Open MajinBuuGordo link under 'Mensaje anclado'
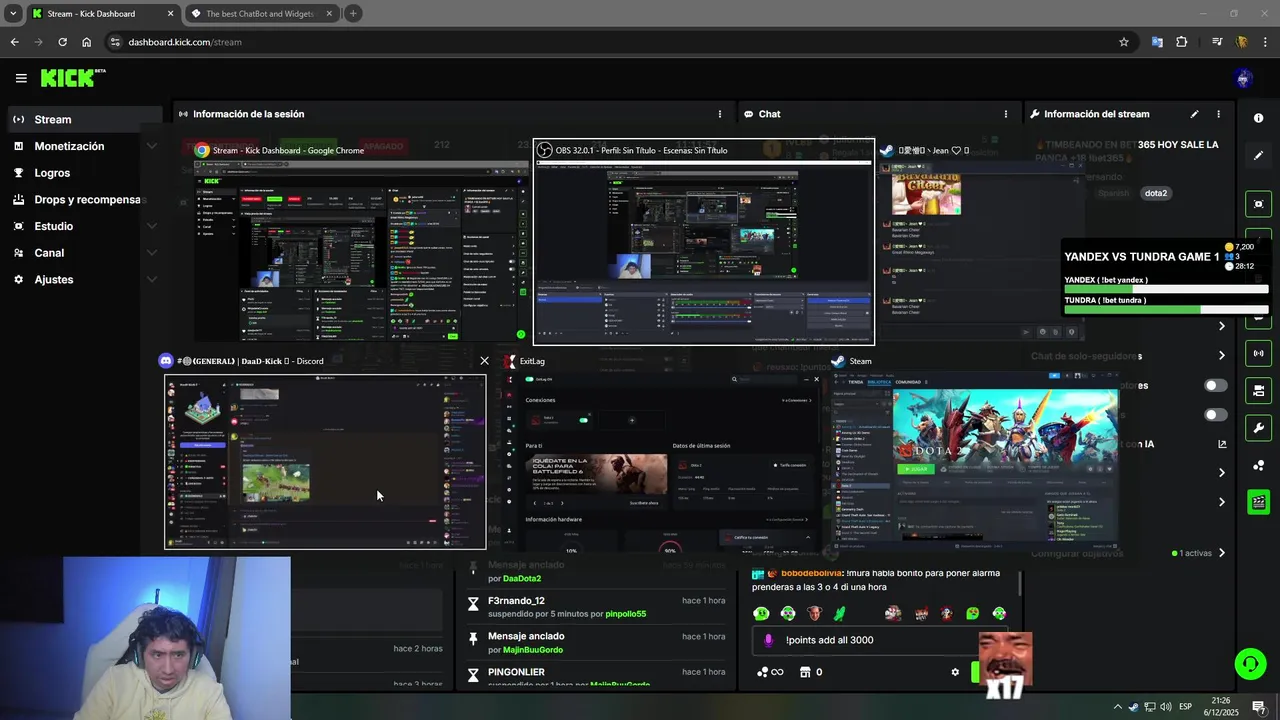This screenshot has height=720, width=1280. click(533, 650)
